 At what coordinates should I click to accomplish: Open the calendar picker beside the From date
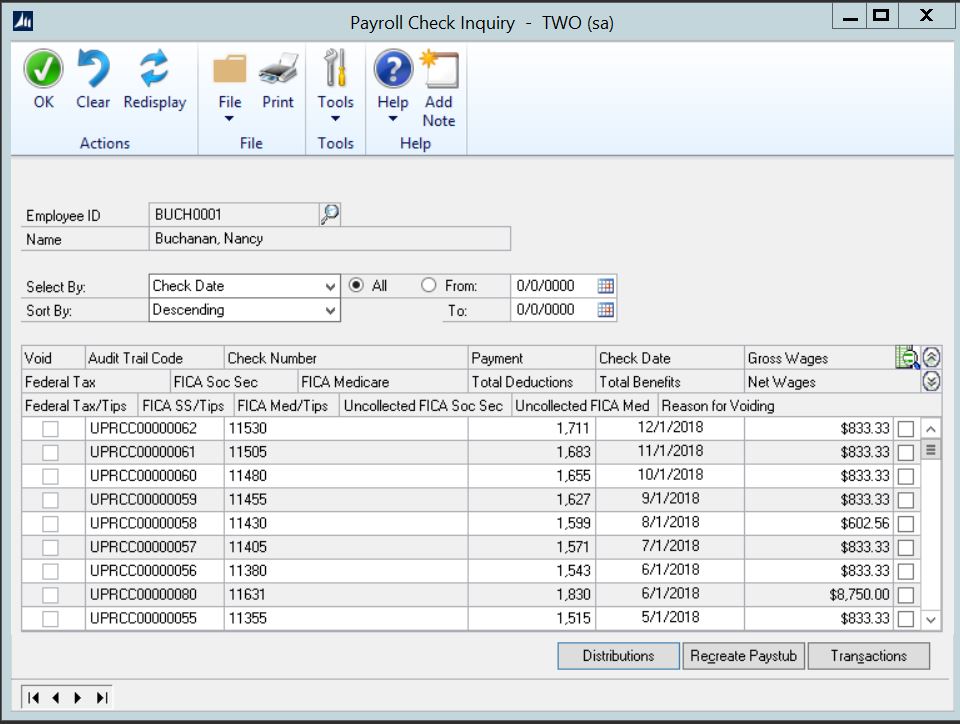coord(606,285)
